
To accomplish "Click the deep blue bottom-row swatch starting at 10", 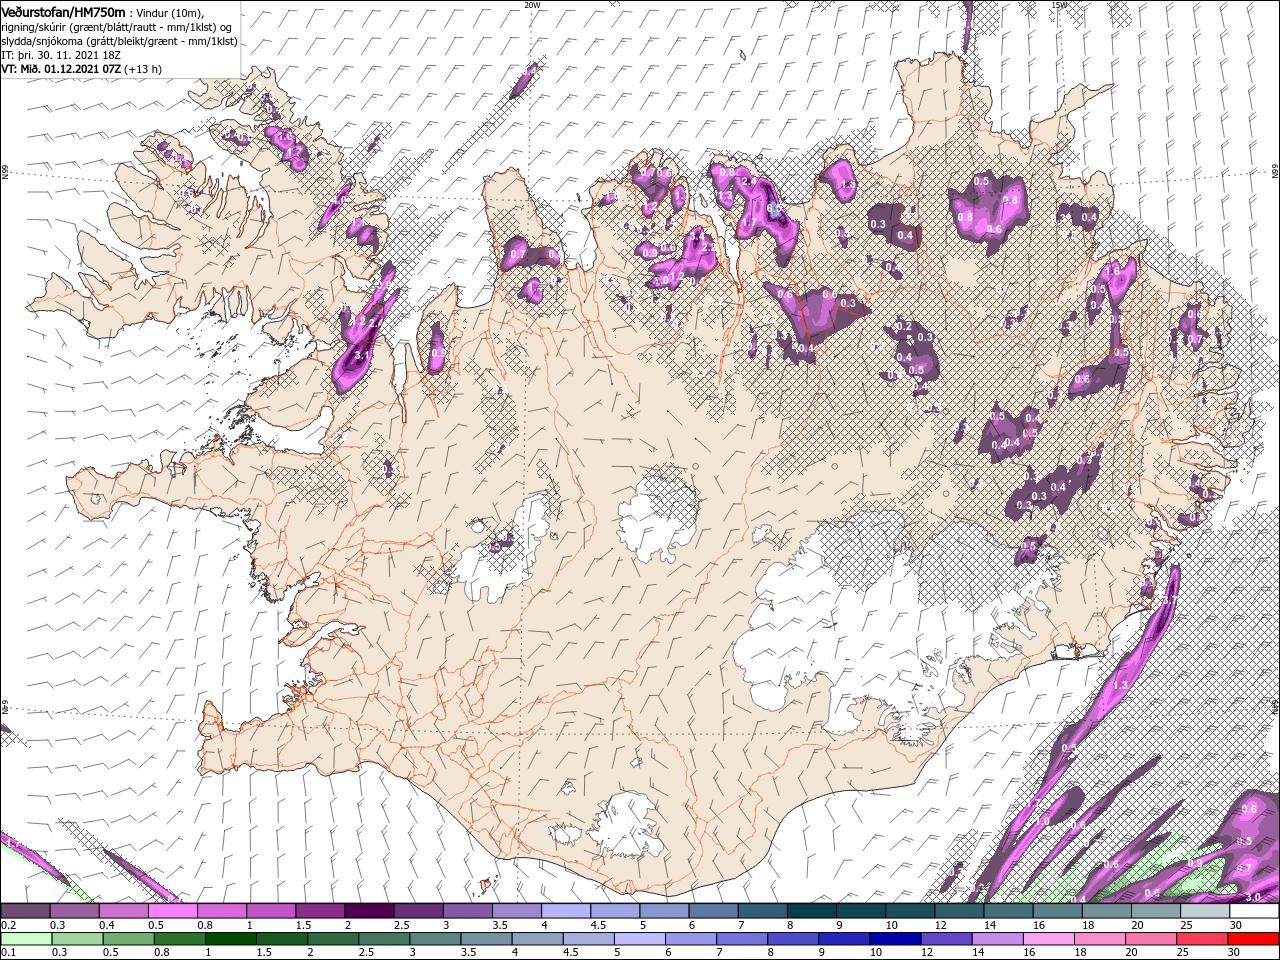I will tap(895, 939).
